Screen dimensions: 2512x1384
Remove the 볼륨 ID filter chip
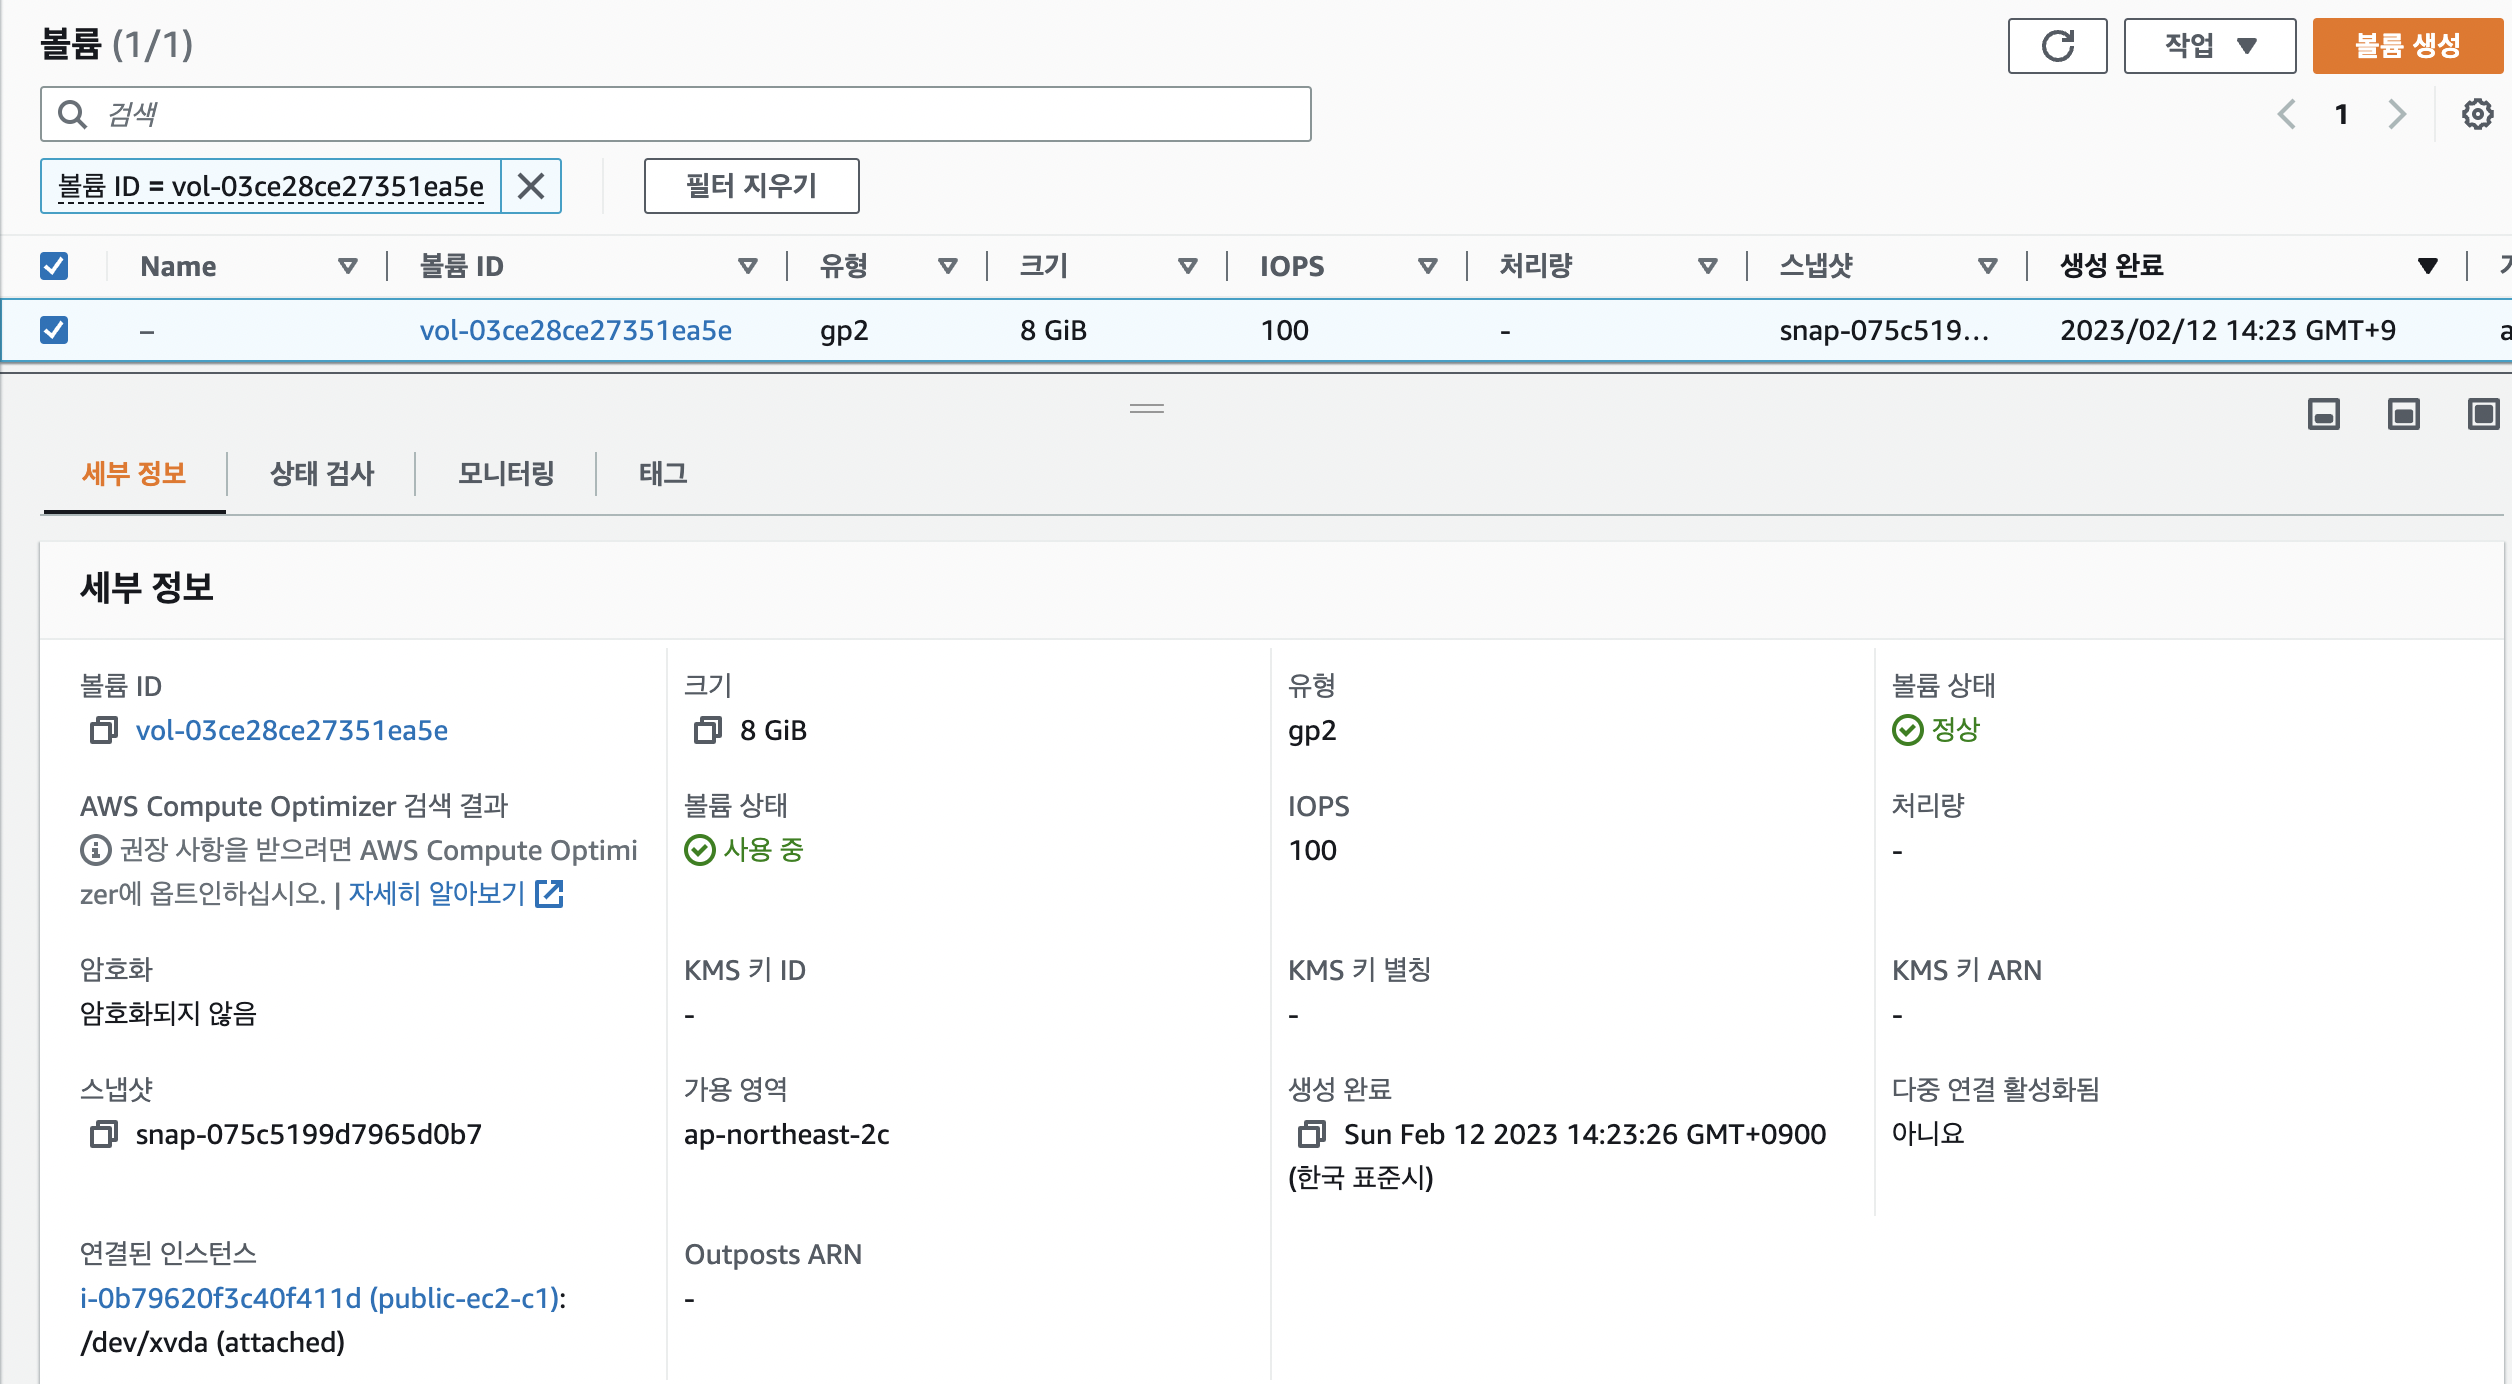pyautogui.click(x=531, y=186)
